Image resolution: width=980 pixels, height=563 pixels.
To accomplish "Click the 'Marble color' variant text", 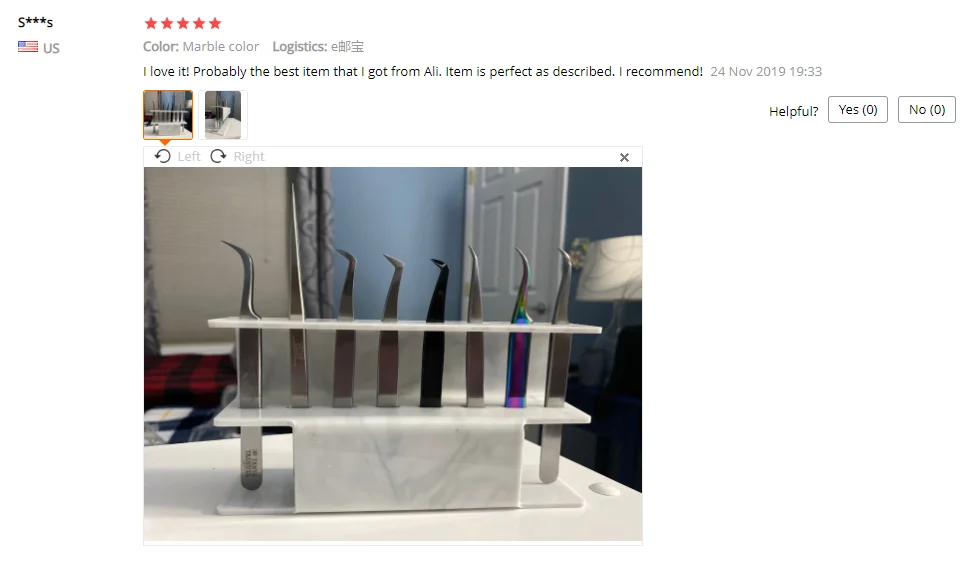I will coord(221,46).
